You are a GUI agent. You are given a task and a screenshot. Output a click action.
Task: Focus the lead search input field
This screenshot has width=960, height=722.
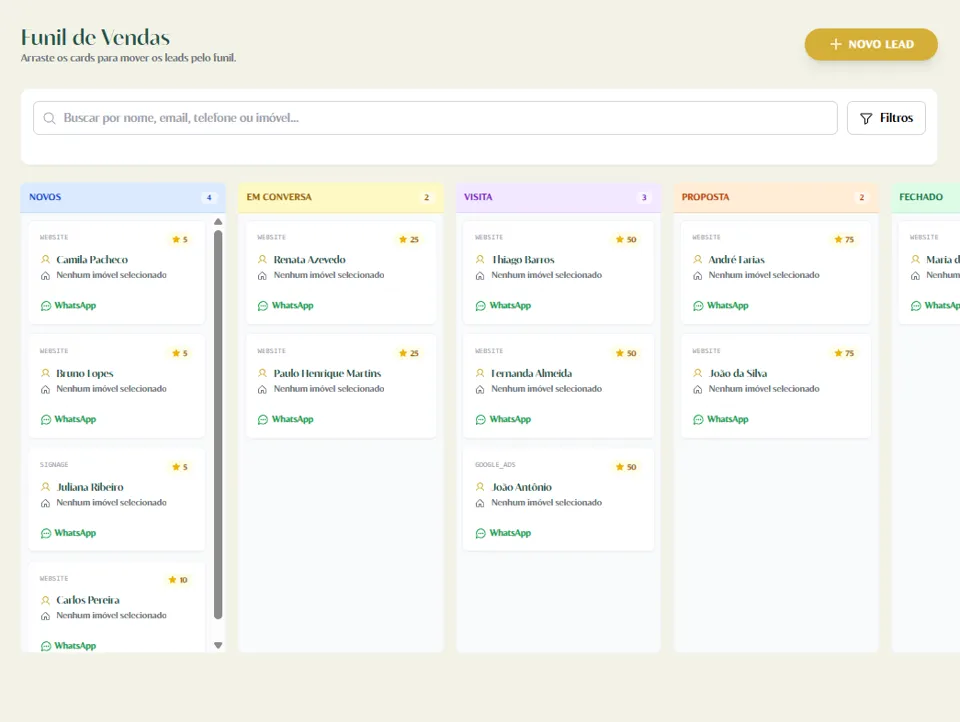point(435,118)
